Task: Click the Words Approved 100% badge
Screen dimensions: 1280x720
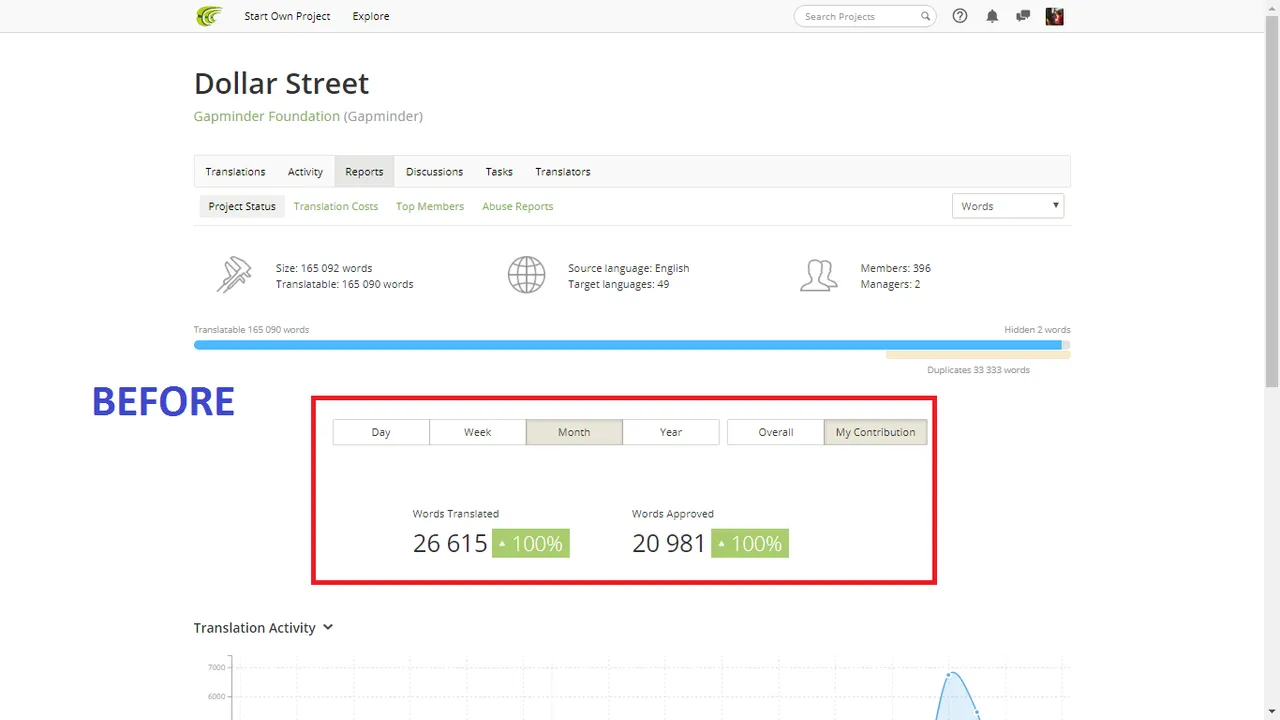Action: point(750,543)
